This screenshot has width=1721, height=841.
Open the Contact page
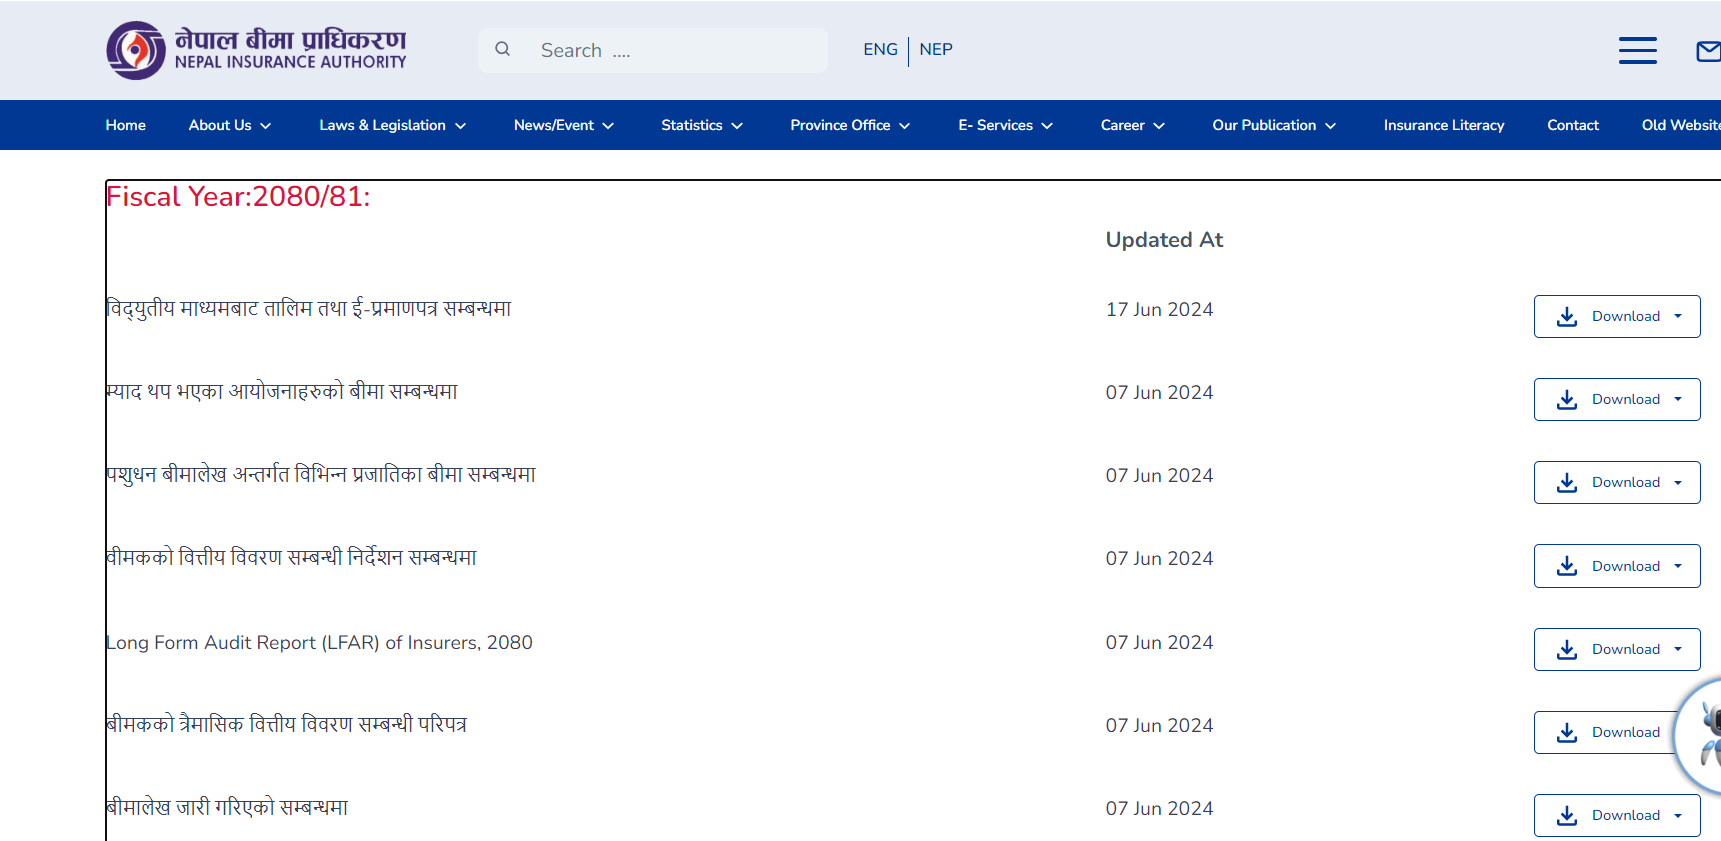point(1572,125)
